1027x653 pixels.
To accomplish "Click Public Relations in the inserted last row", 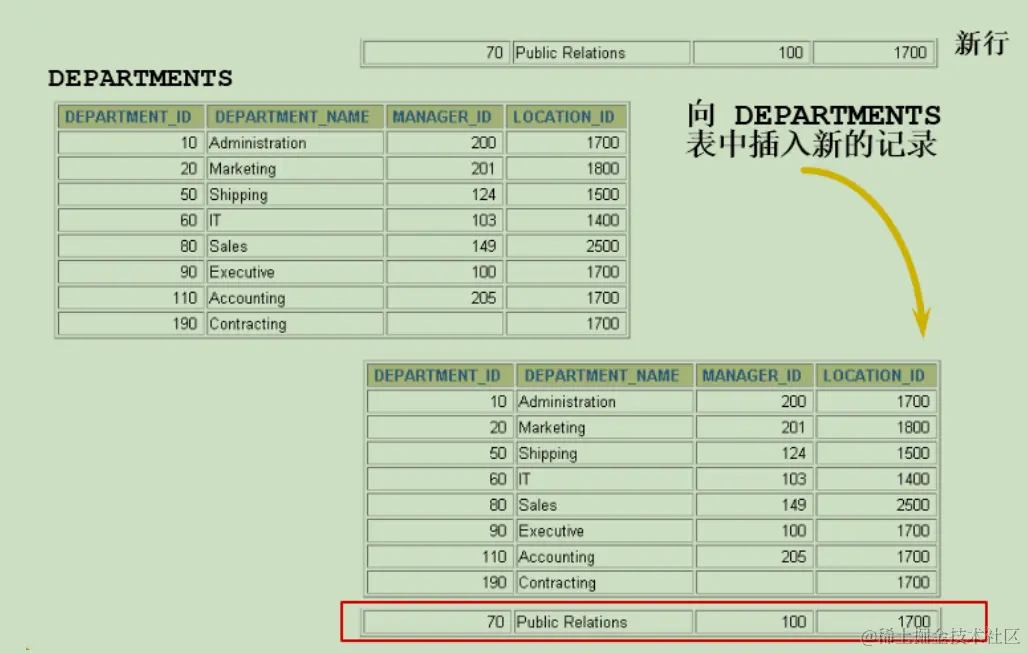I will [x=572, y=622].
